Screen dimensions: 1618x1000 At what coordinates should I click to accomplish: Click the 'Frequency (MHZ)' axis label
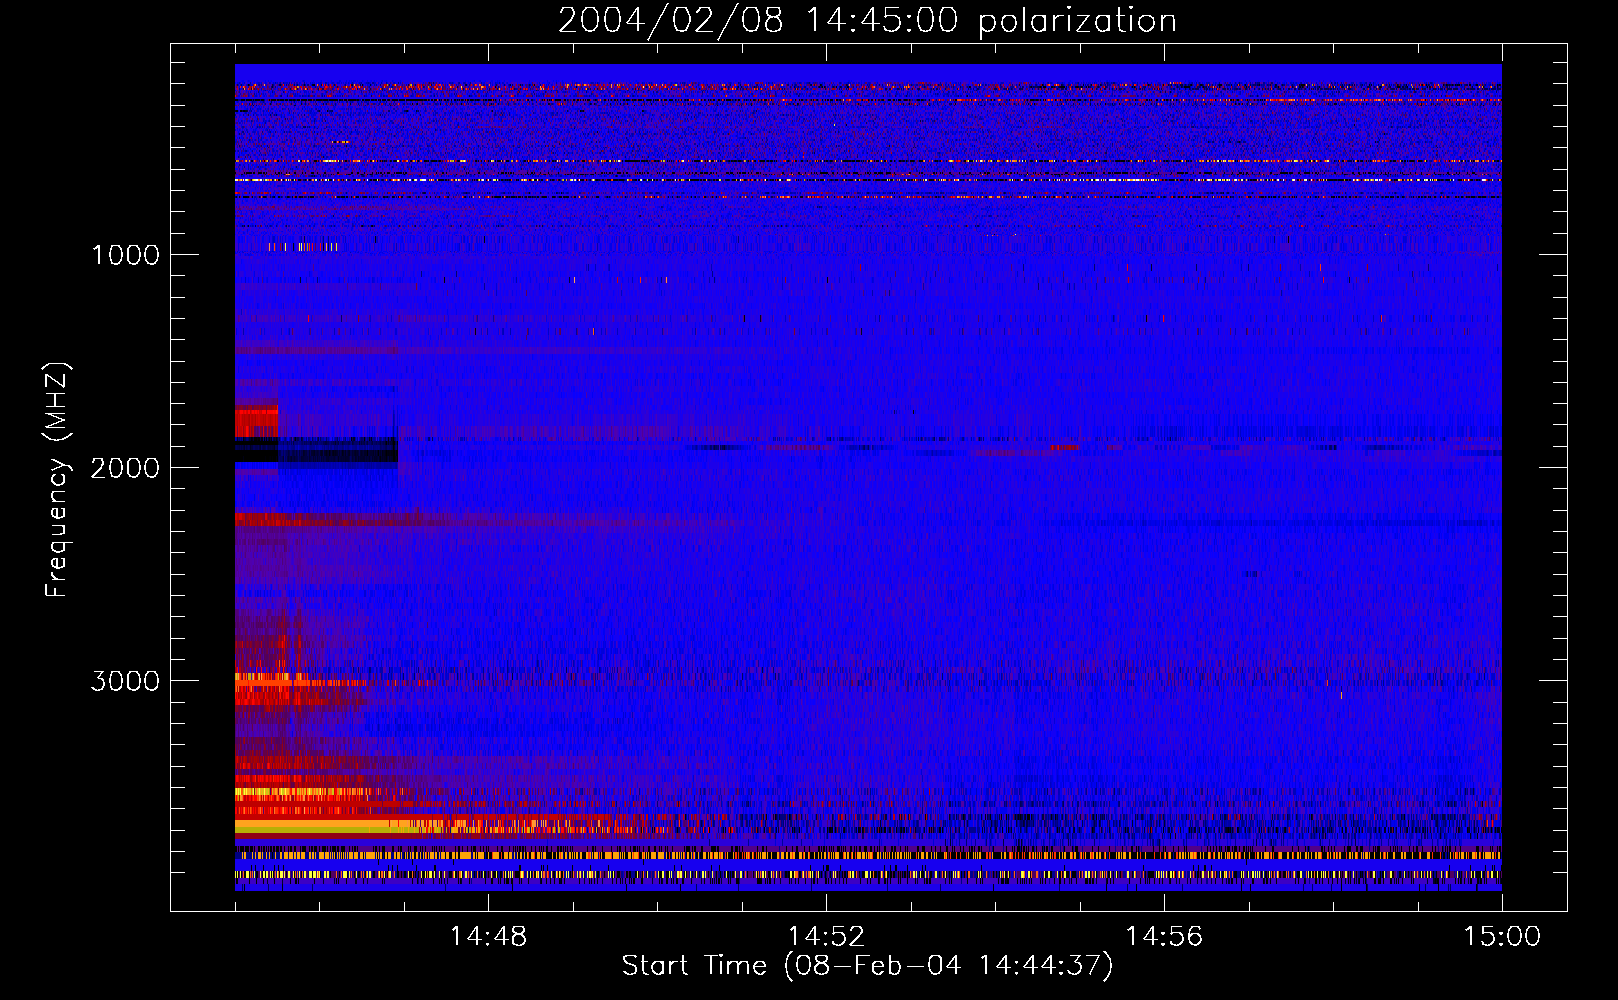pos(57,480)
